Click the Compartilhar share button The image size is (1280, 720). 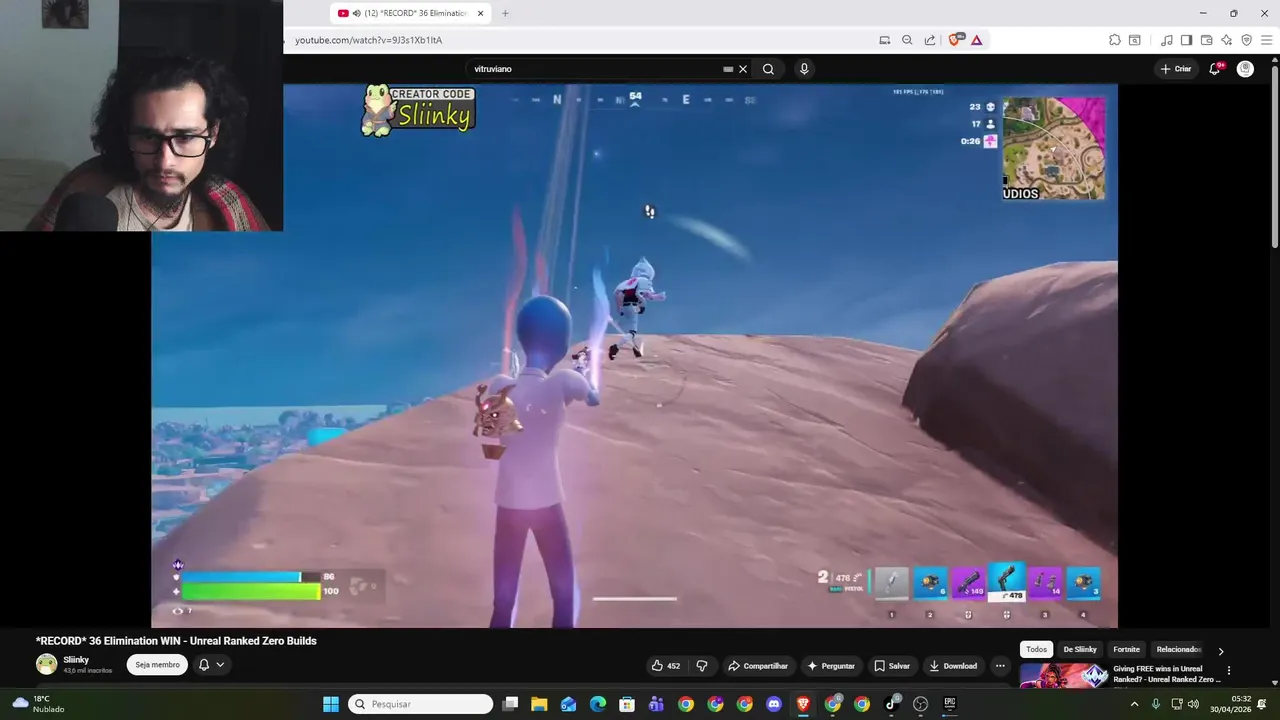click(758, 666)
